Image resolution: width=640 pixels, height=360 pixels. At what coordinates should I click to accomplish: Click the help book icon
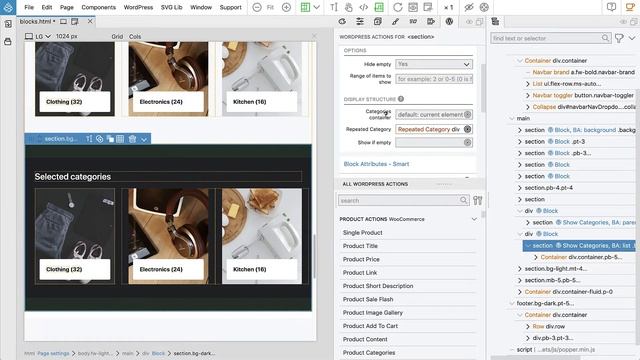pyautogui.click(x=611, y=7)
